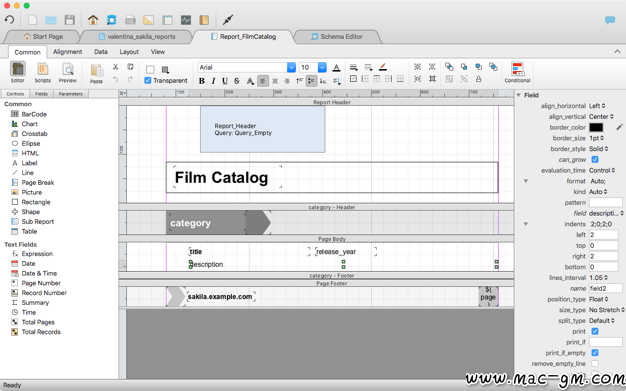Open the border_style Solid dropdown
626x391 pixels.
pyautogui.click(x=598, y=149)
